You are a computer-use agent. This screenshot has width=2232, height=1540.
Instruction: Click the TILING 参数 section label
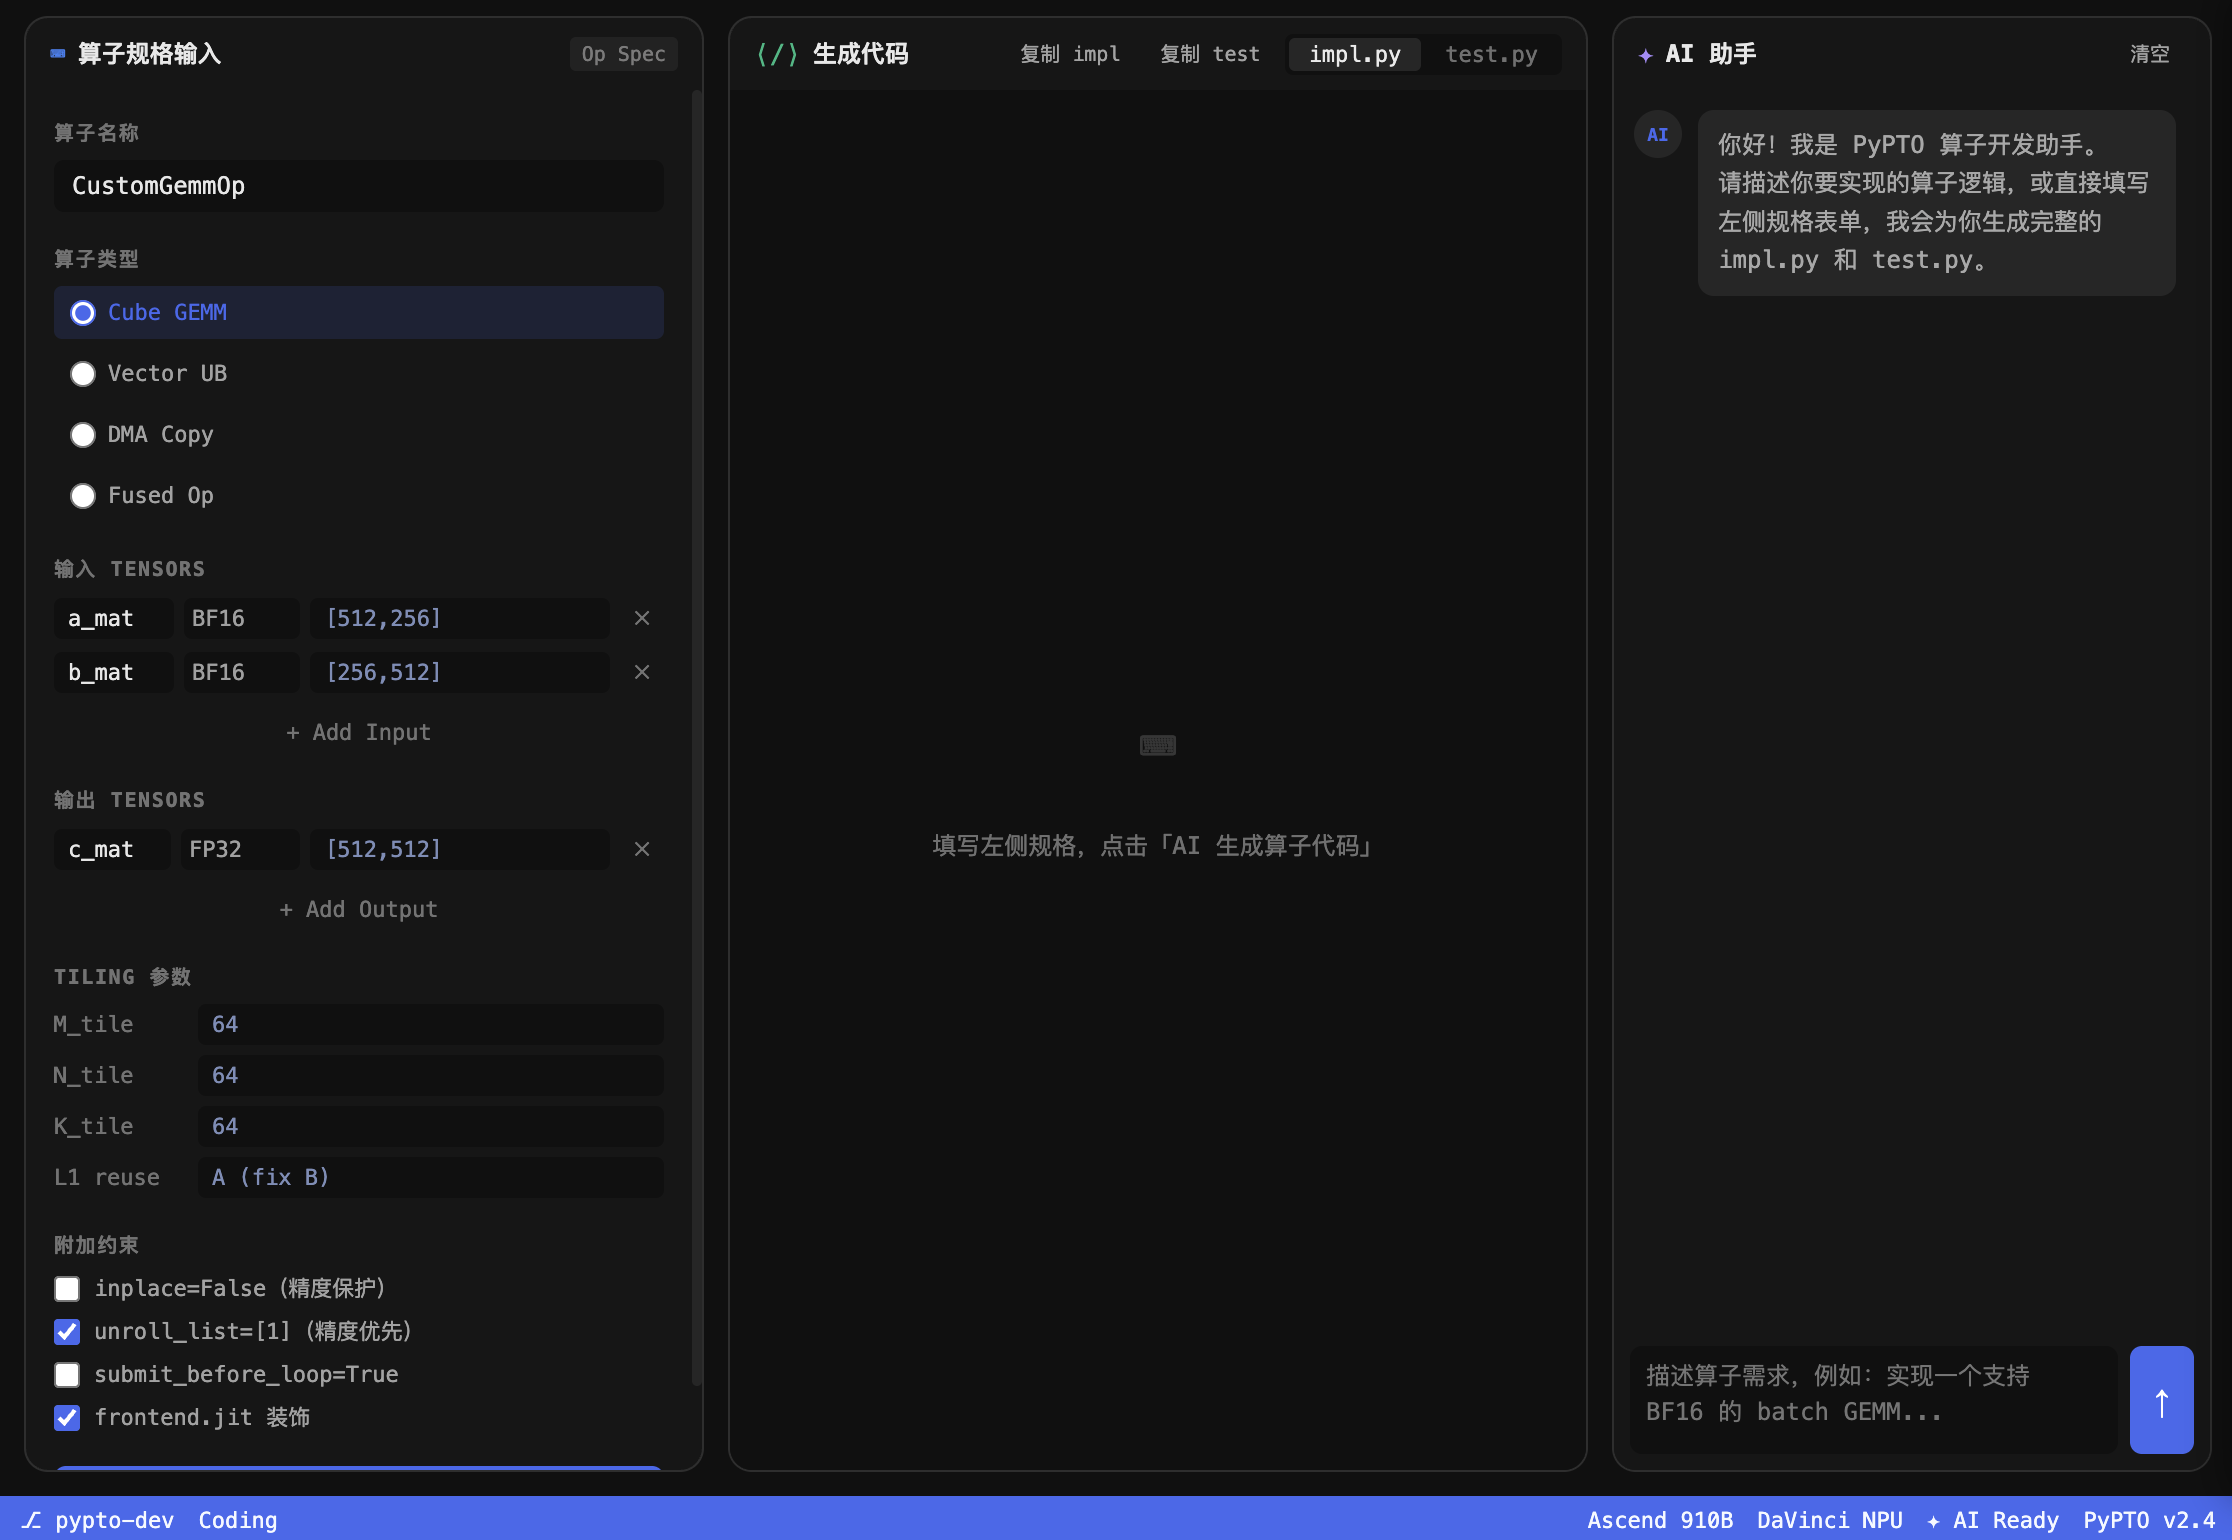pyautogui.click(x=122, y=977)
